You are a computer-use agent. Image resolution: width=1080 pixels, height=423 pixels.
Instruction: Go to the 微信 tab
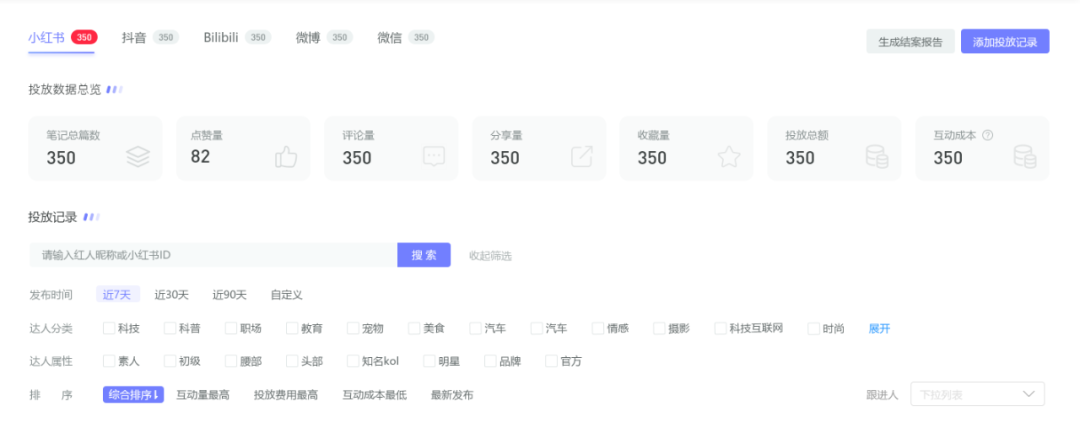406,38
